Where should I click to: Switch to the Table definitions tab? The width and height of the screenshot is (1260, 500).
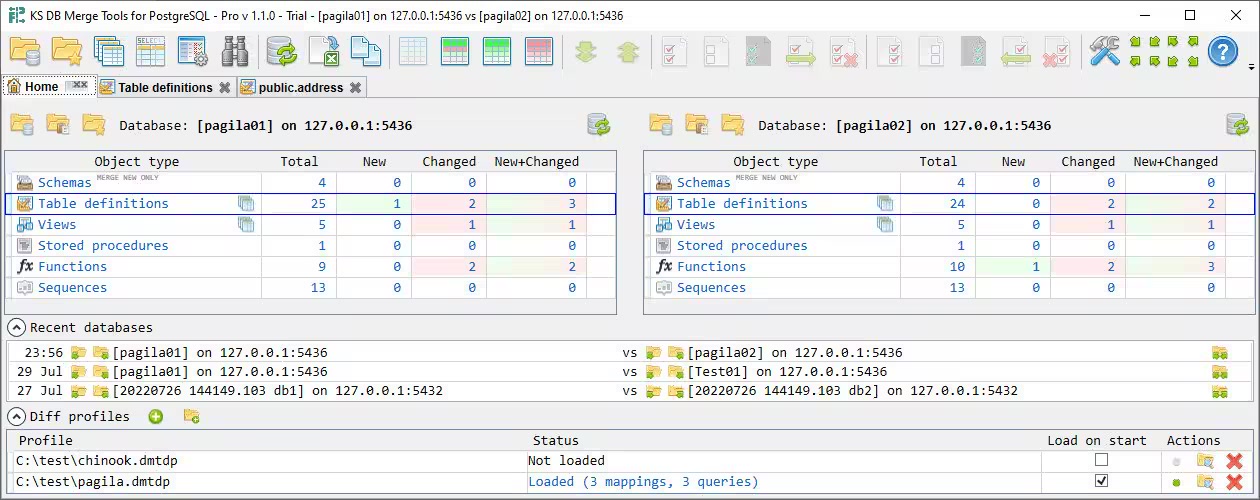pos(165,88)
